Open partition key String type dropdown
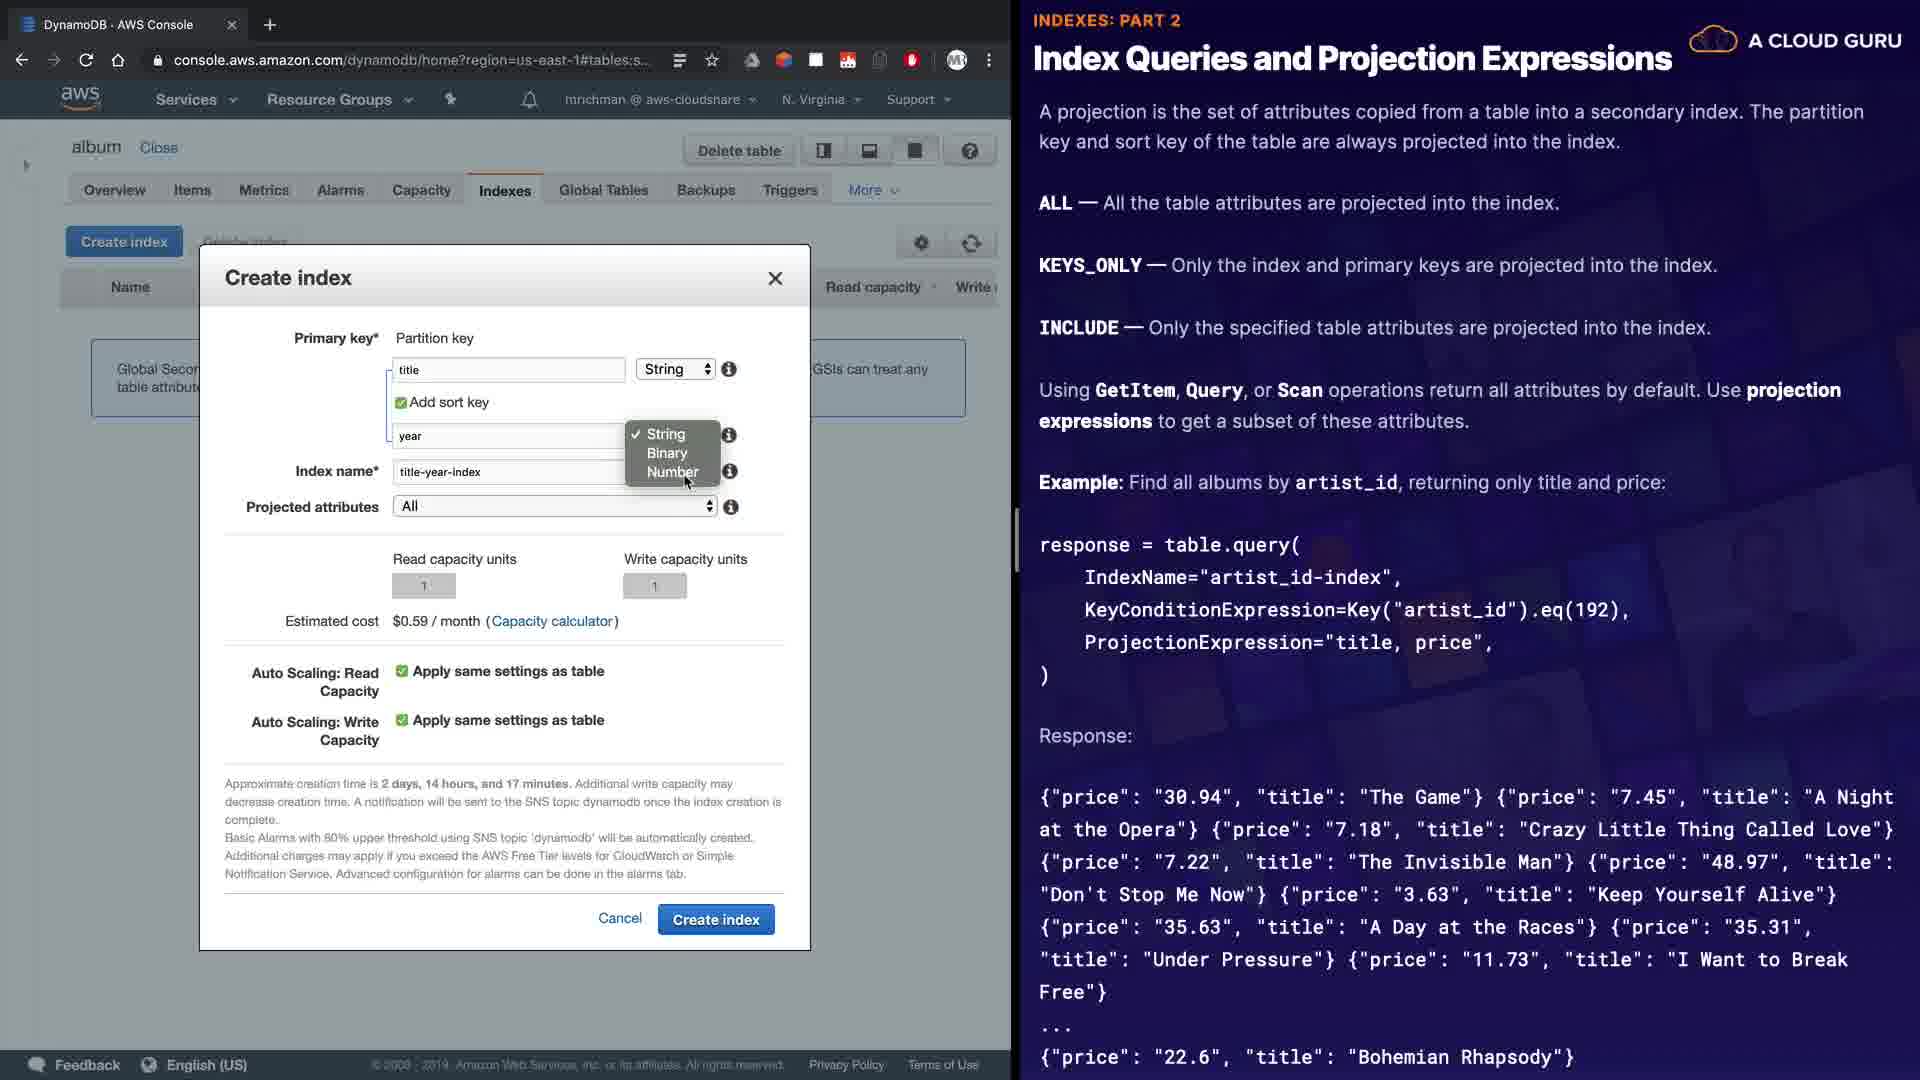 pyautogui.click(x=676, y=369)
